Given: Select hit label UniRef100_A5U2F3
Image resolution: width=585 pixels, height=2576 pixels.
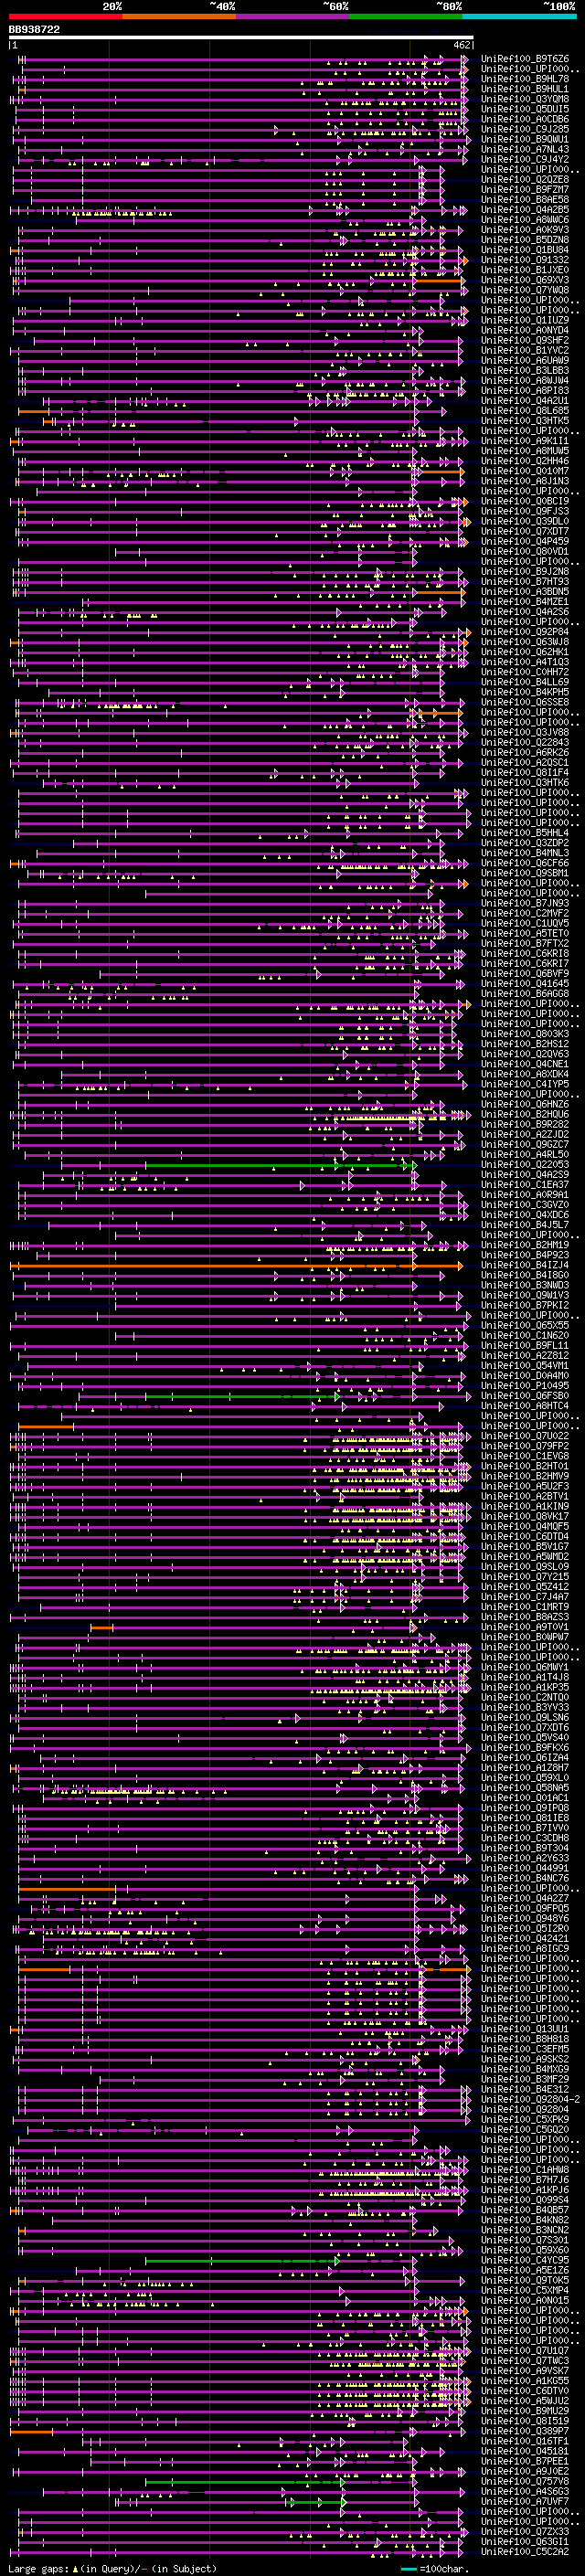Looking at the screenshot, I should pos(524,1486).
